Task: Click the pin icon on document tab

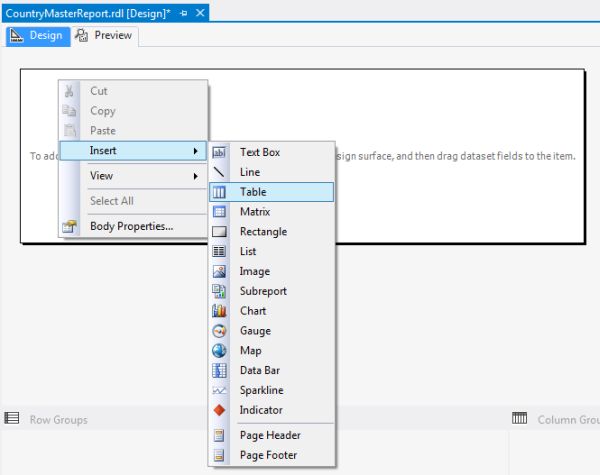Action: [x=183, y=13]
